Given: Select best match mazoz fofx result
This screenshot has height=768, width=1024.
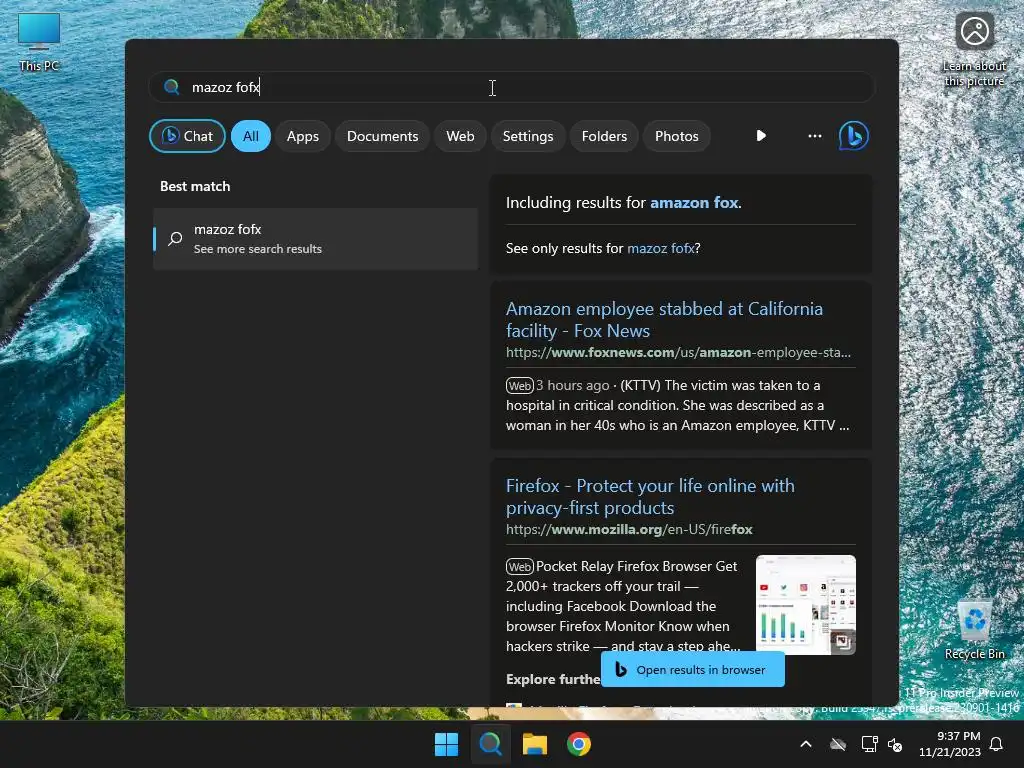Looking at the screenshot, I should [315, 238].
